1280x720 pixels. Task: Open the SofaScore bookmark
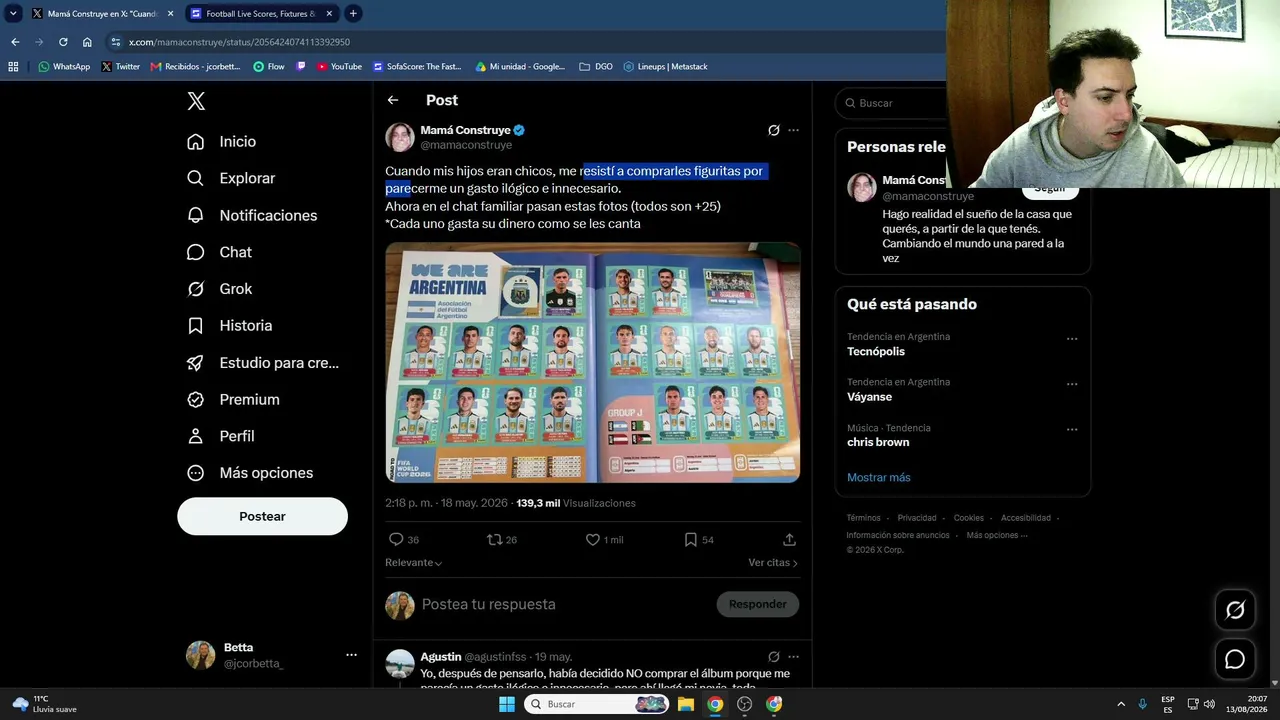point(417,67)
